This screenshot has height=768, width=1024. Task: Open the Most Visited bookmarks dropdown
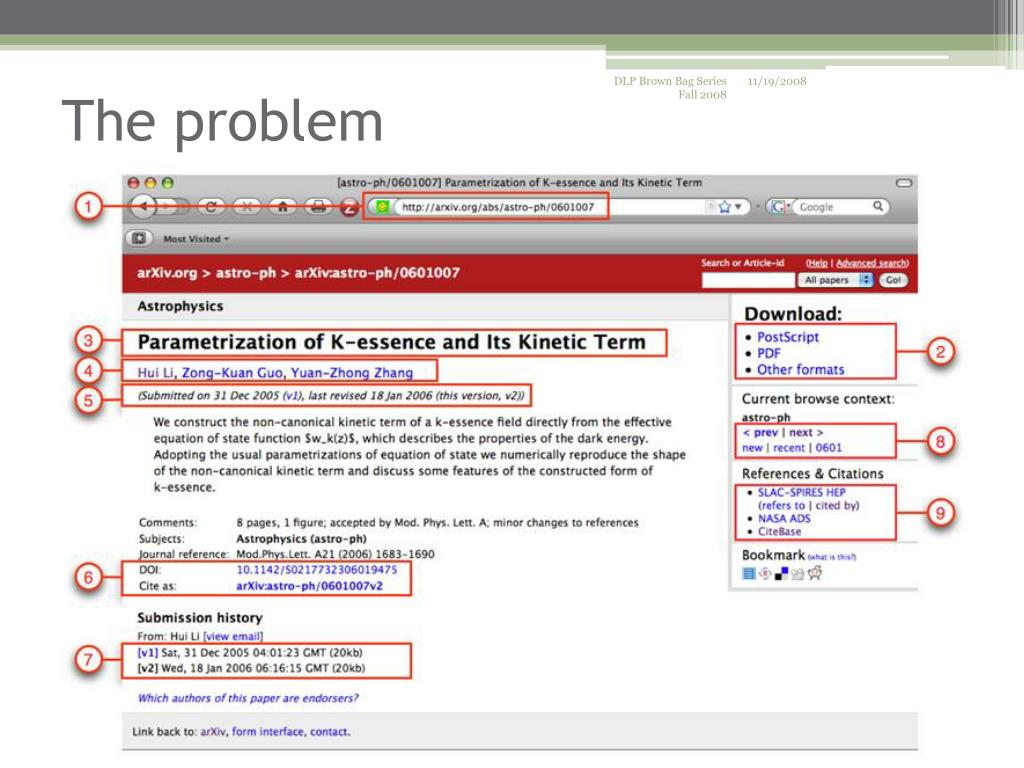coord(196,239)
